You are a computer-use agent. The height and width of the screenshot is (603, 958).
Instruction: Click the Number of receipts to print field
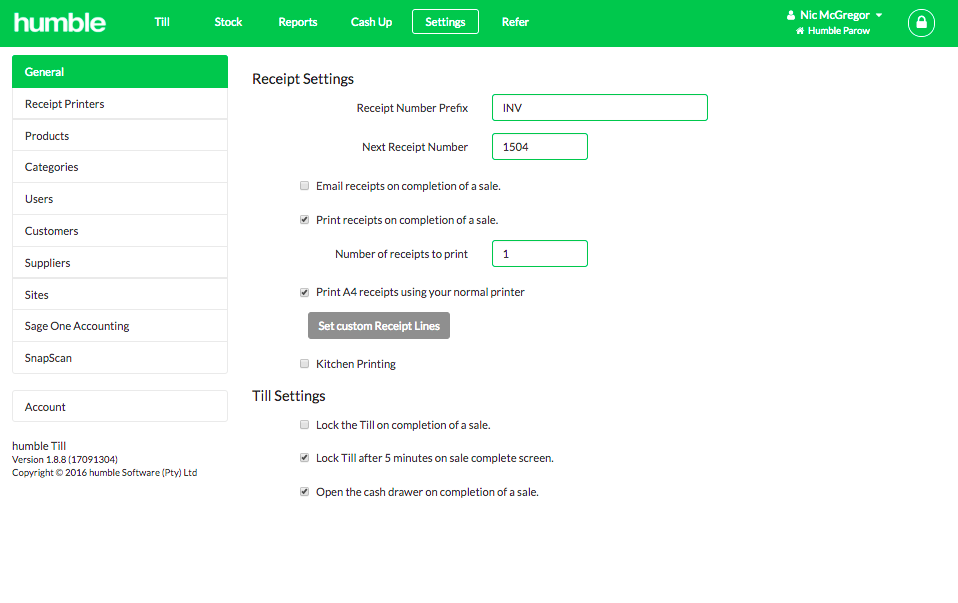(539, 254)
